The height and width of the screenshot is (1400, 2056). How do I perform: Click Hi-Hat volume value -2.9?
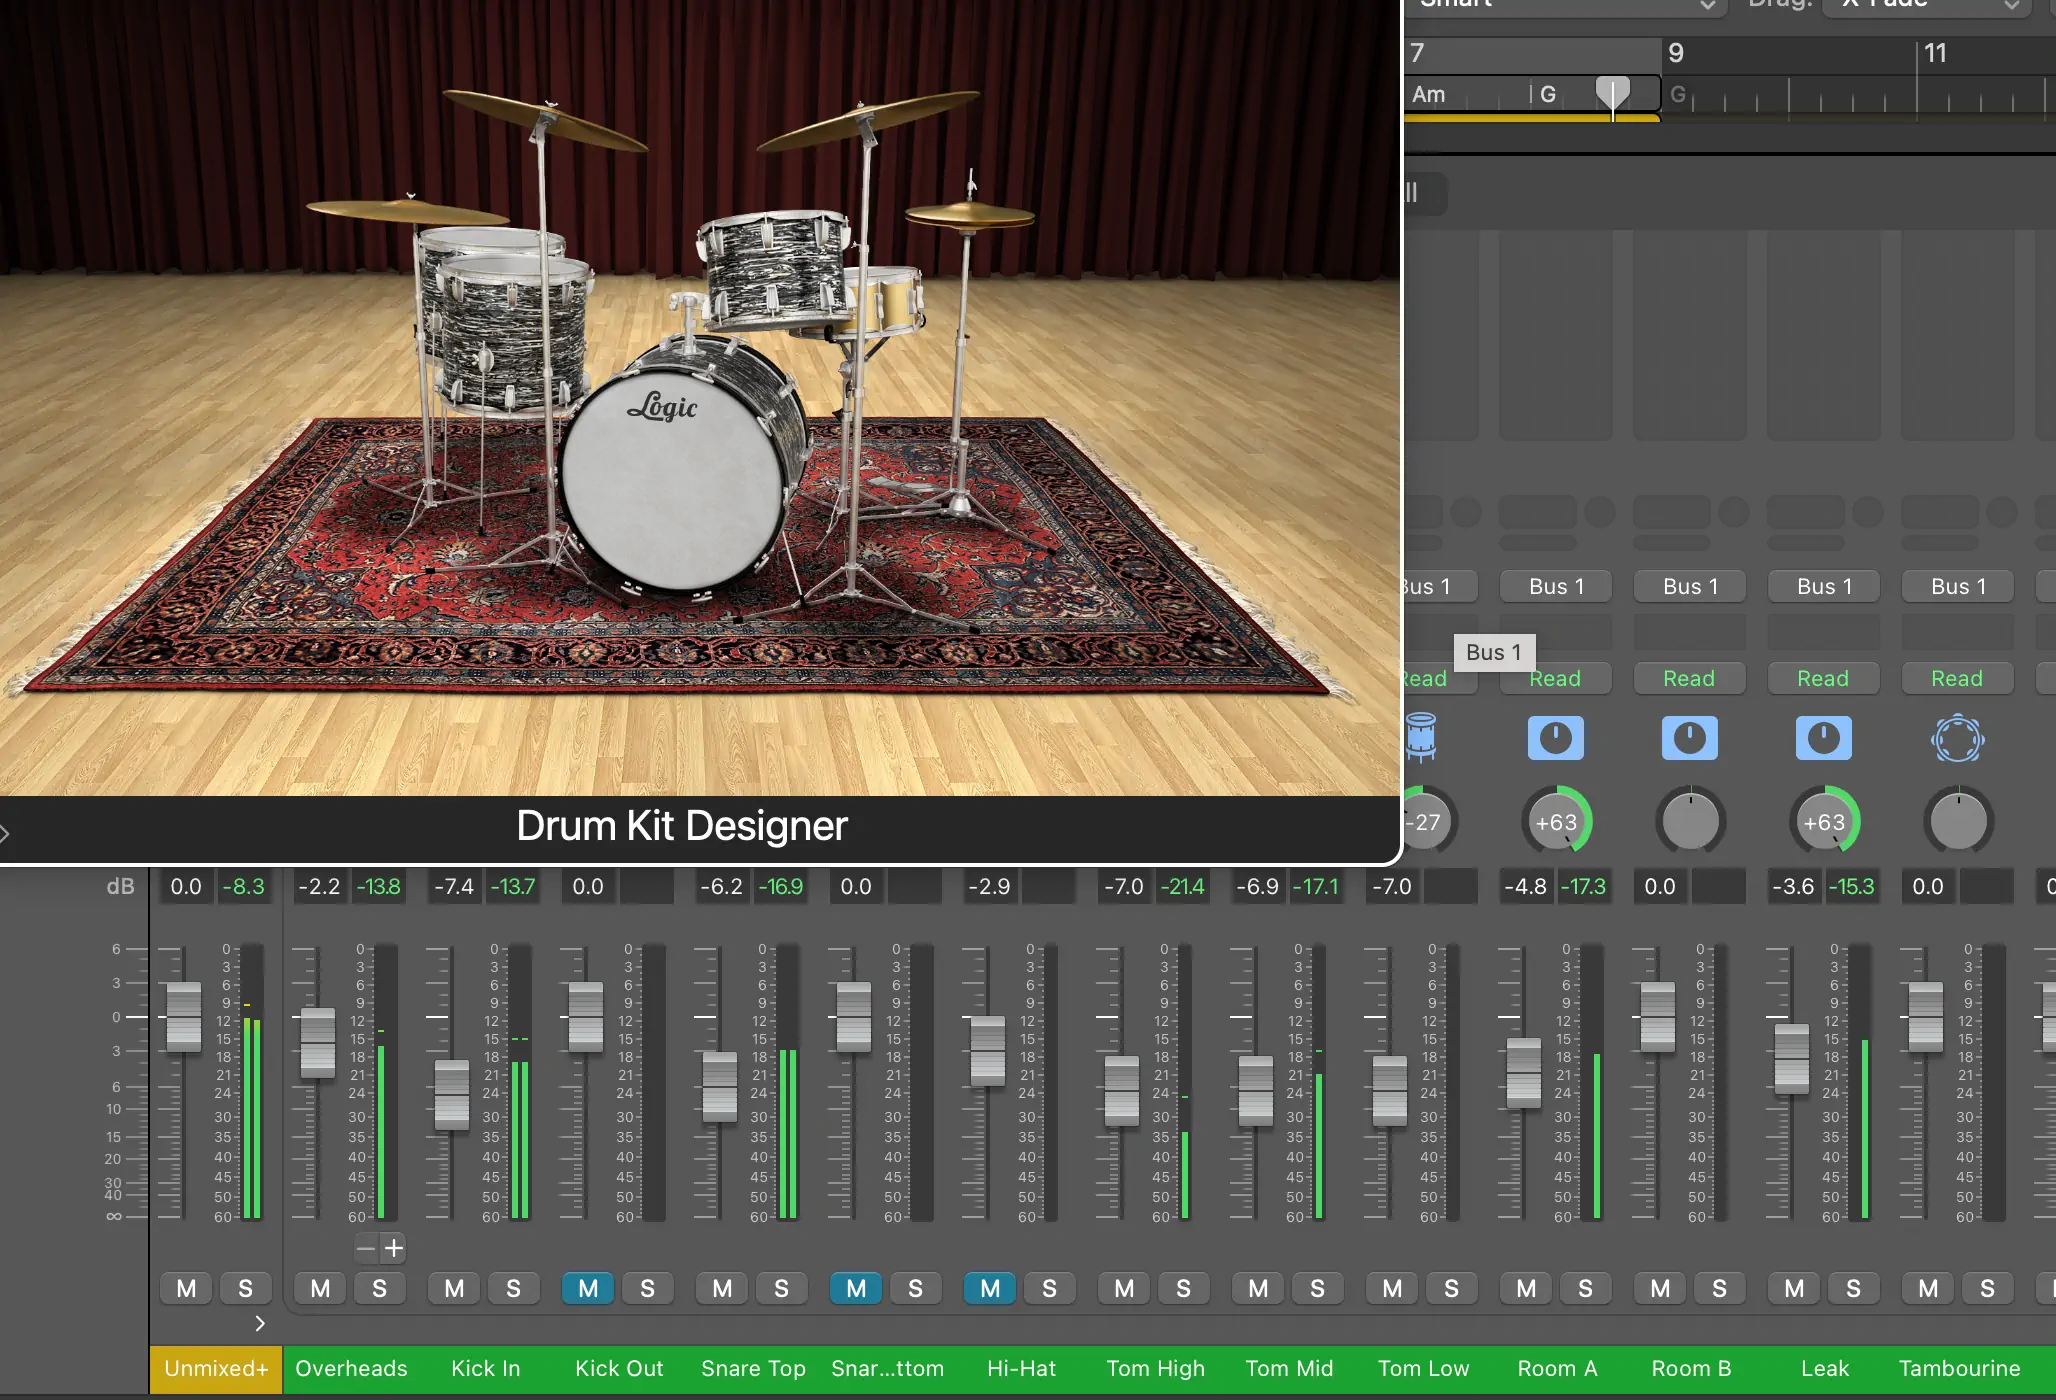pyautogui.click(x=989, y=887)
